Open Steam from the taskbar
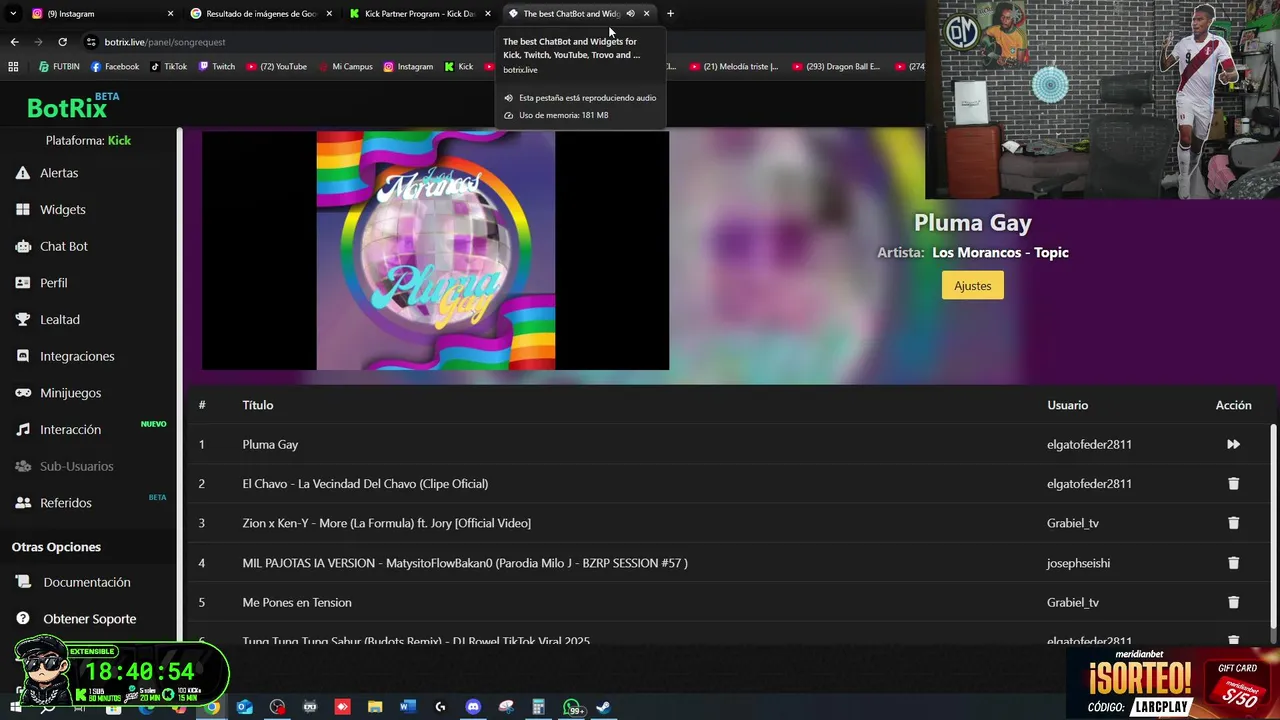The image size is (1280, 720). (x=604, y=707)
